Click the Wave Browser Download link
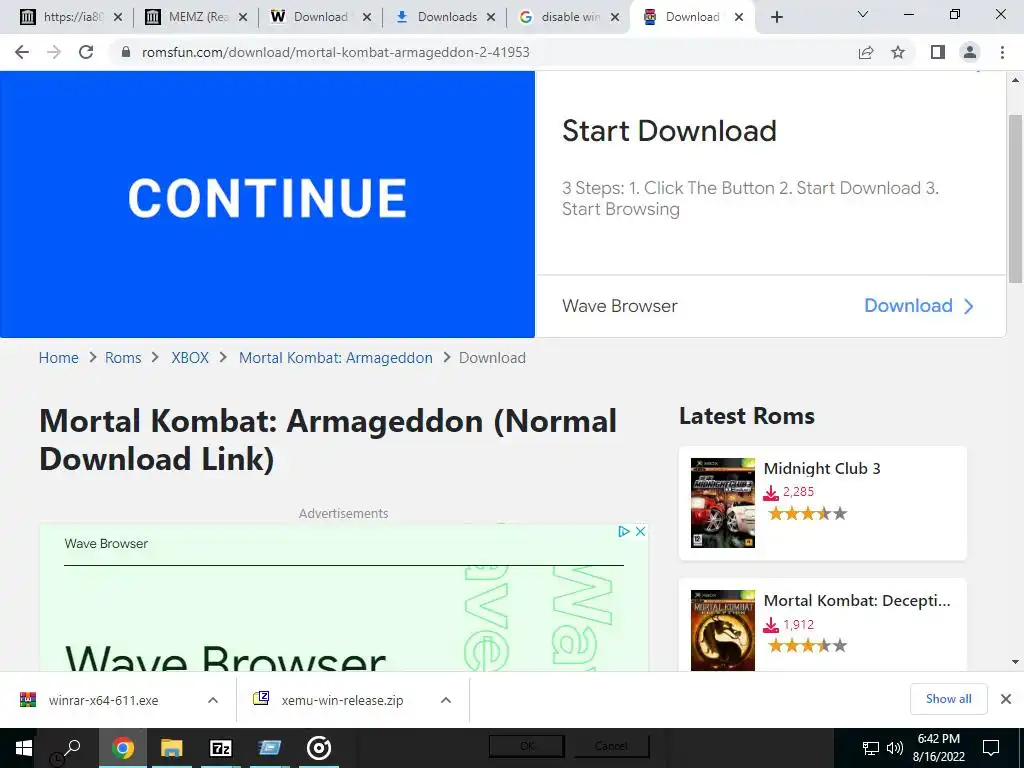 [x=918, y=306]
